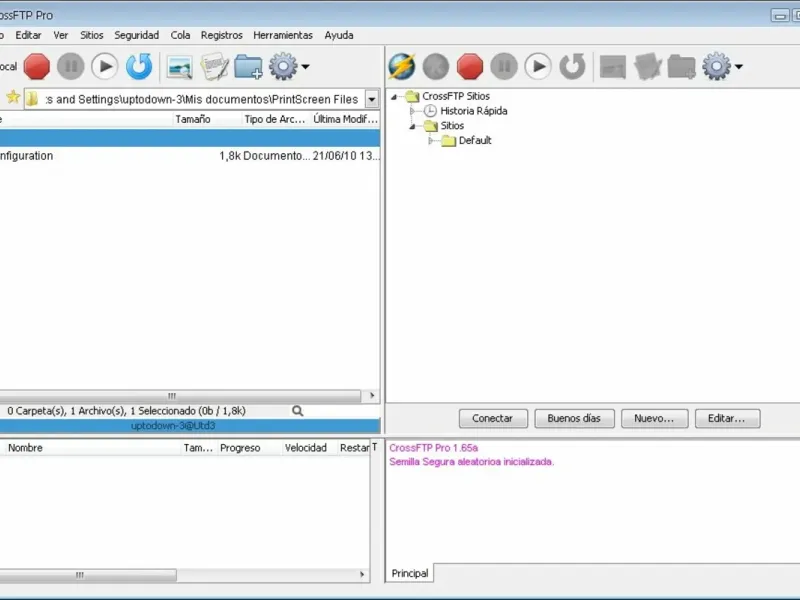Click the local edit file notepad icon
This screenshot has width=800, height=600.
pyautogui.click(x=214, y=67)
